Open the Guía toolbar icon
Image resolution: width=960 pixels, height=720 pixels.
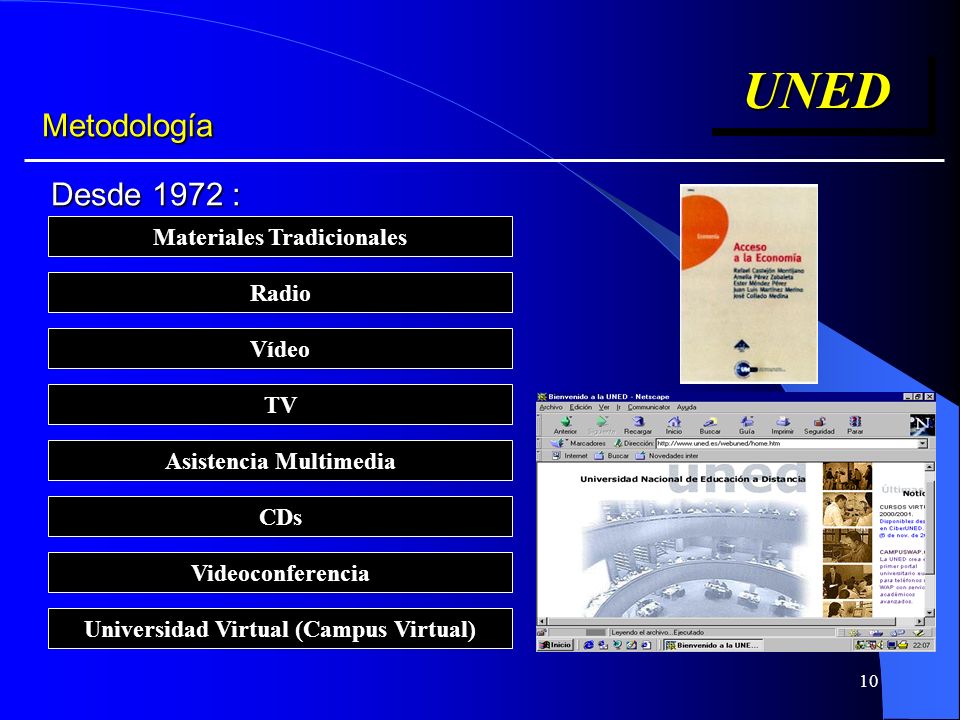coord(746,425)
